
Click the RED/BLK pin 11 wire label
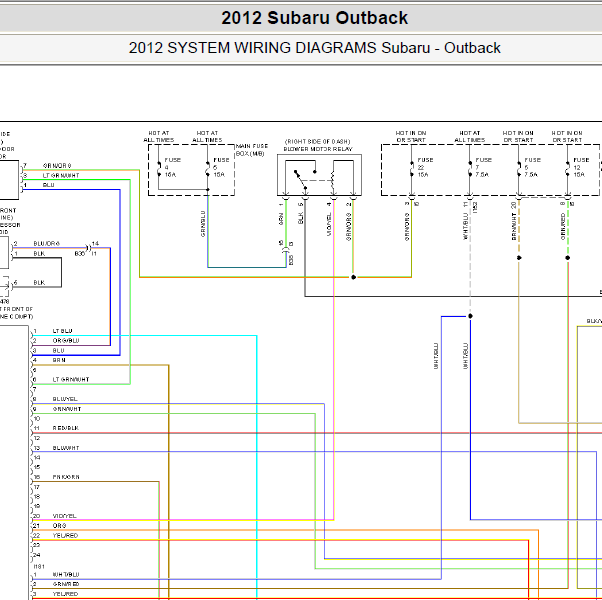66,428
